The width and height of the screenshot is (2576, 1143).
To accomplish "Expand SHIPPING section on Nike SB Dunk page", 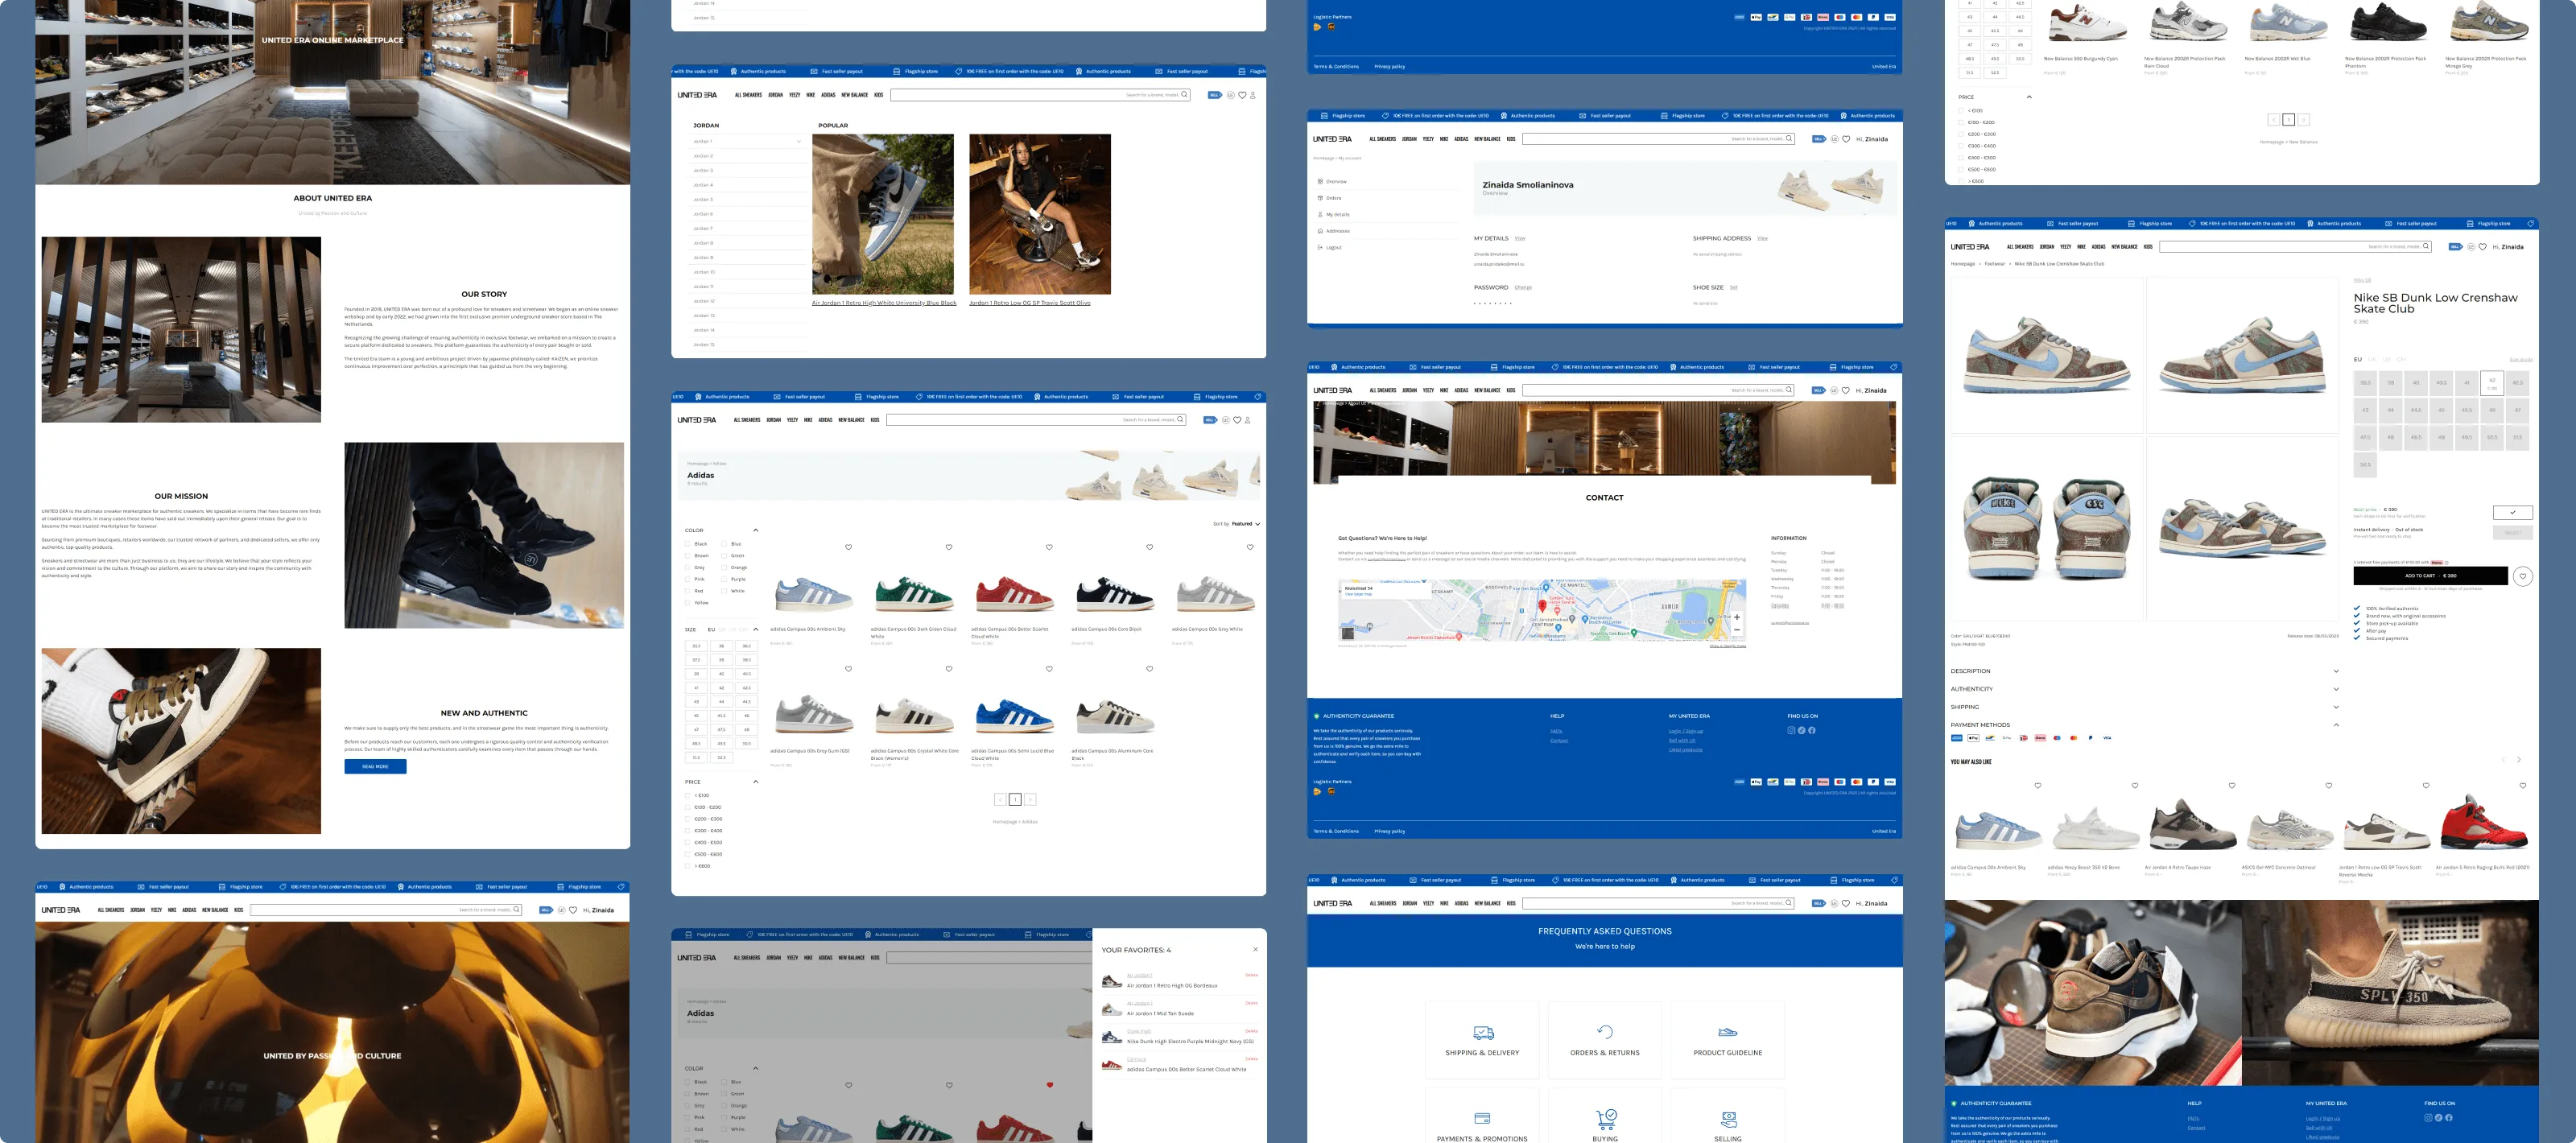I will (x=2335, y=707).
